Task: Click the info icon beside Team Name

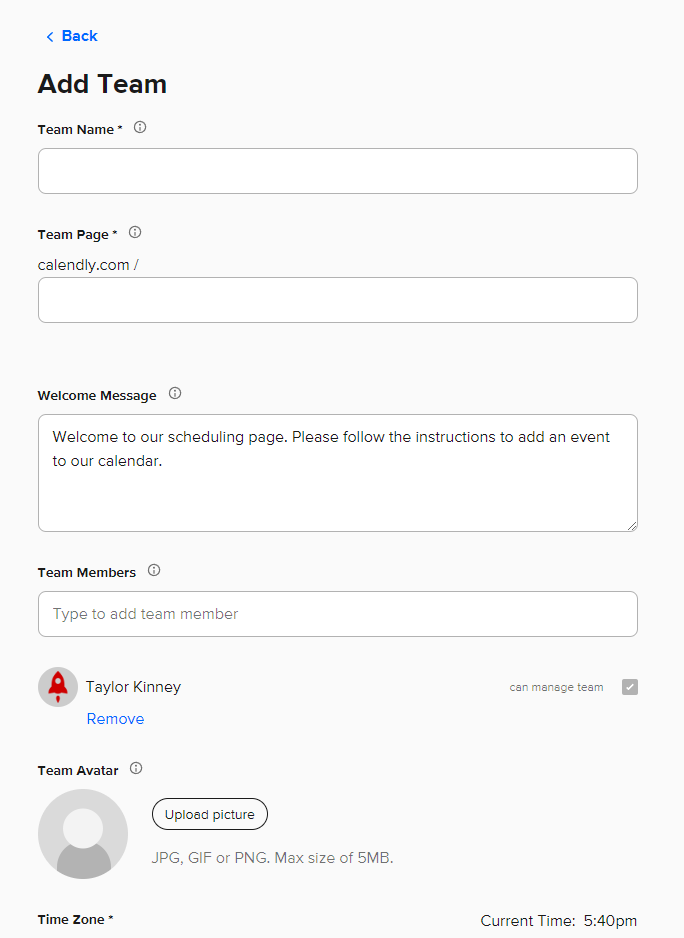Action: pos(140,128)
